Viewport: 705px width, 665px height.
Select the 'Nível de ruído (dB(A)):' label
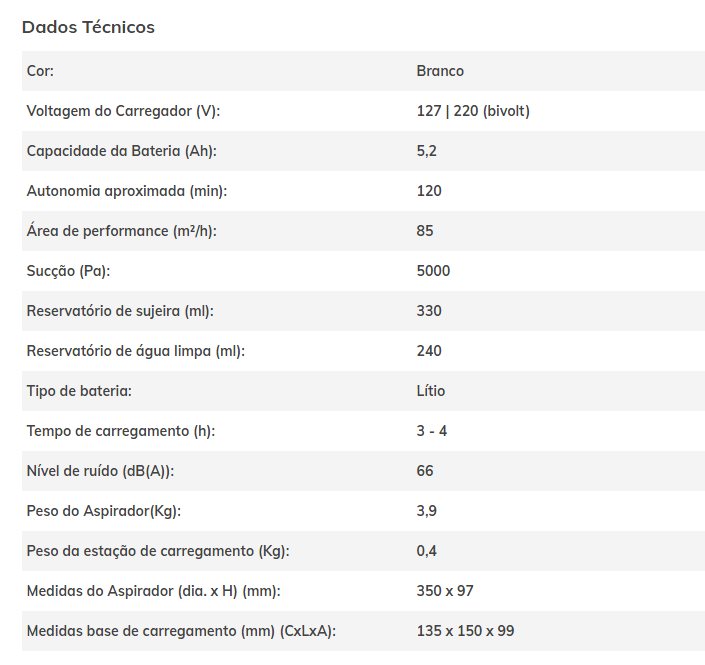104,471
